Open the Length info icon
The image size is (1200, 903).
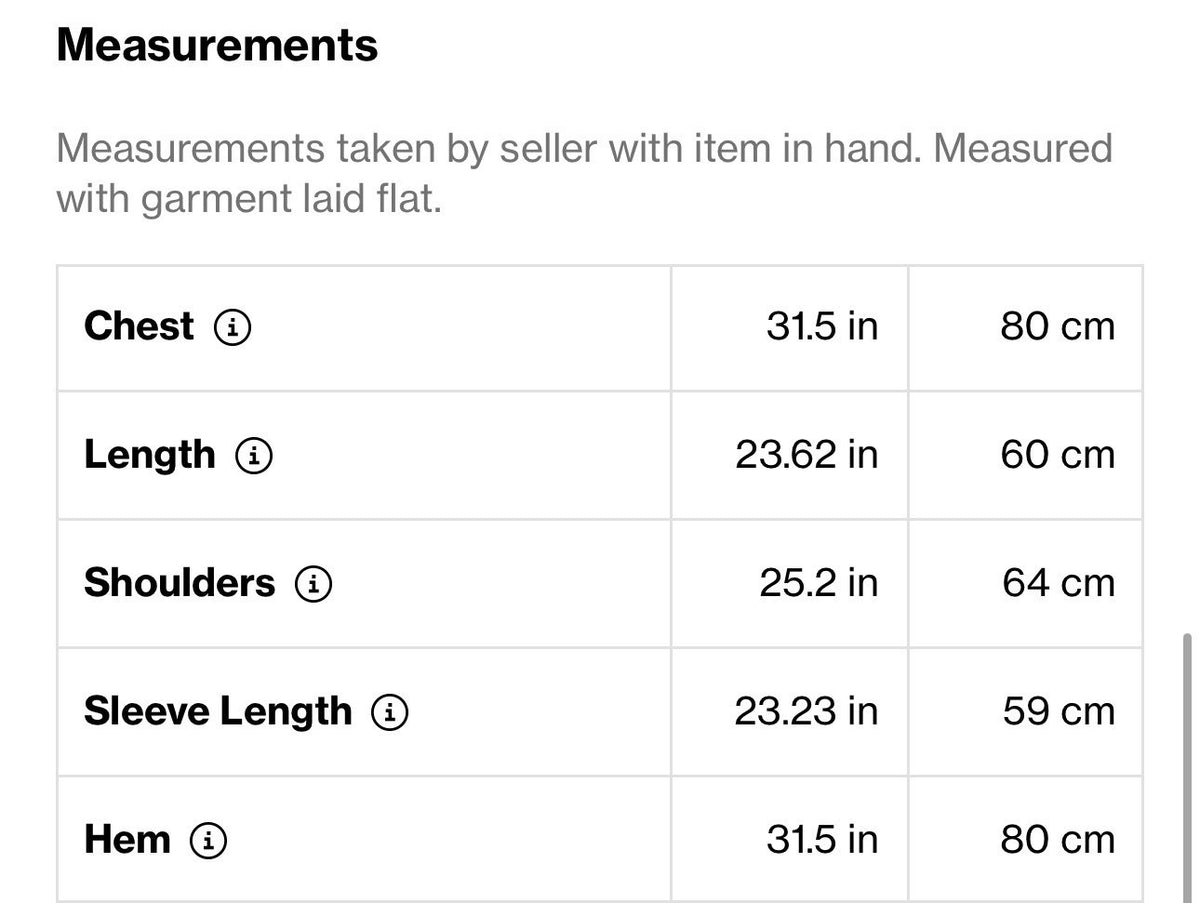point(254,456)
